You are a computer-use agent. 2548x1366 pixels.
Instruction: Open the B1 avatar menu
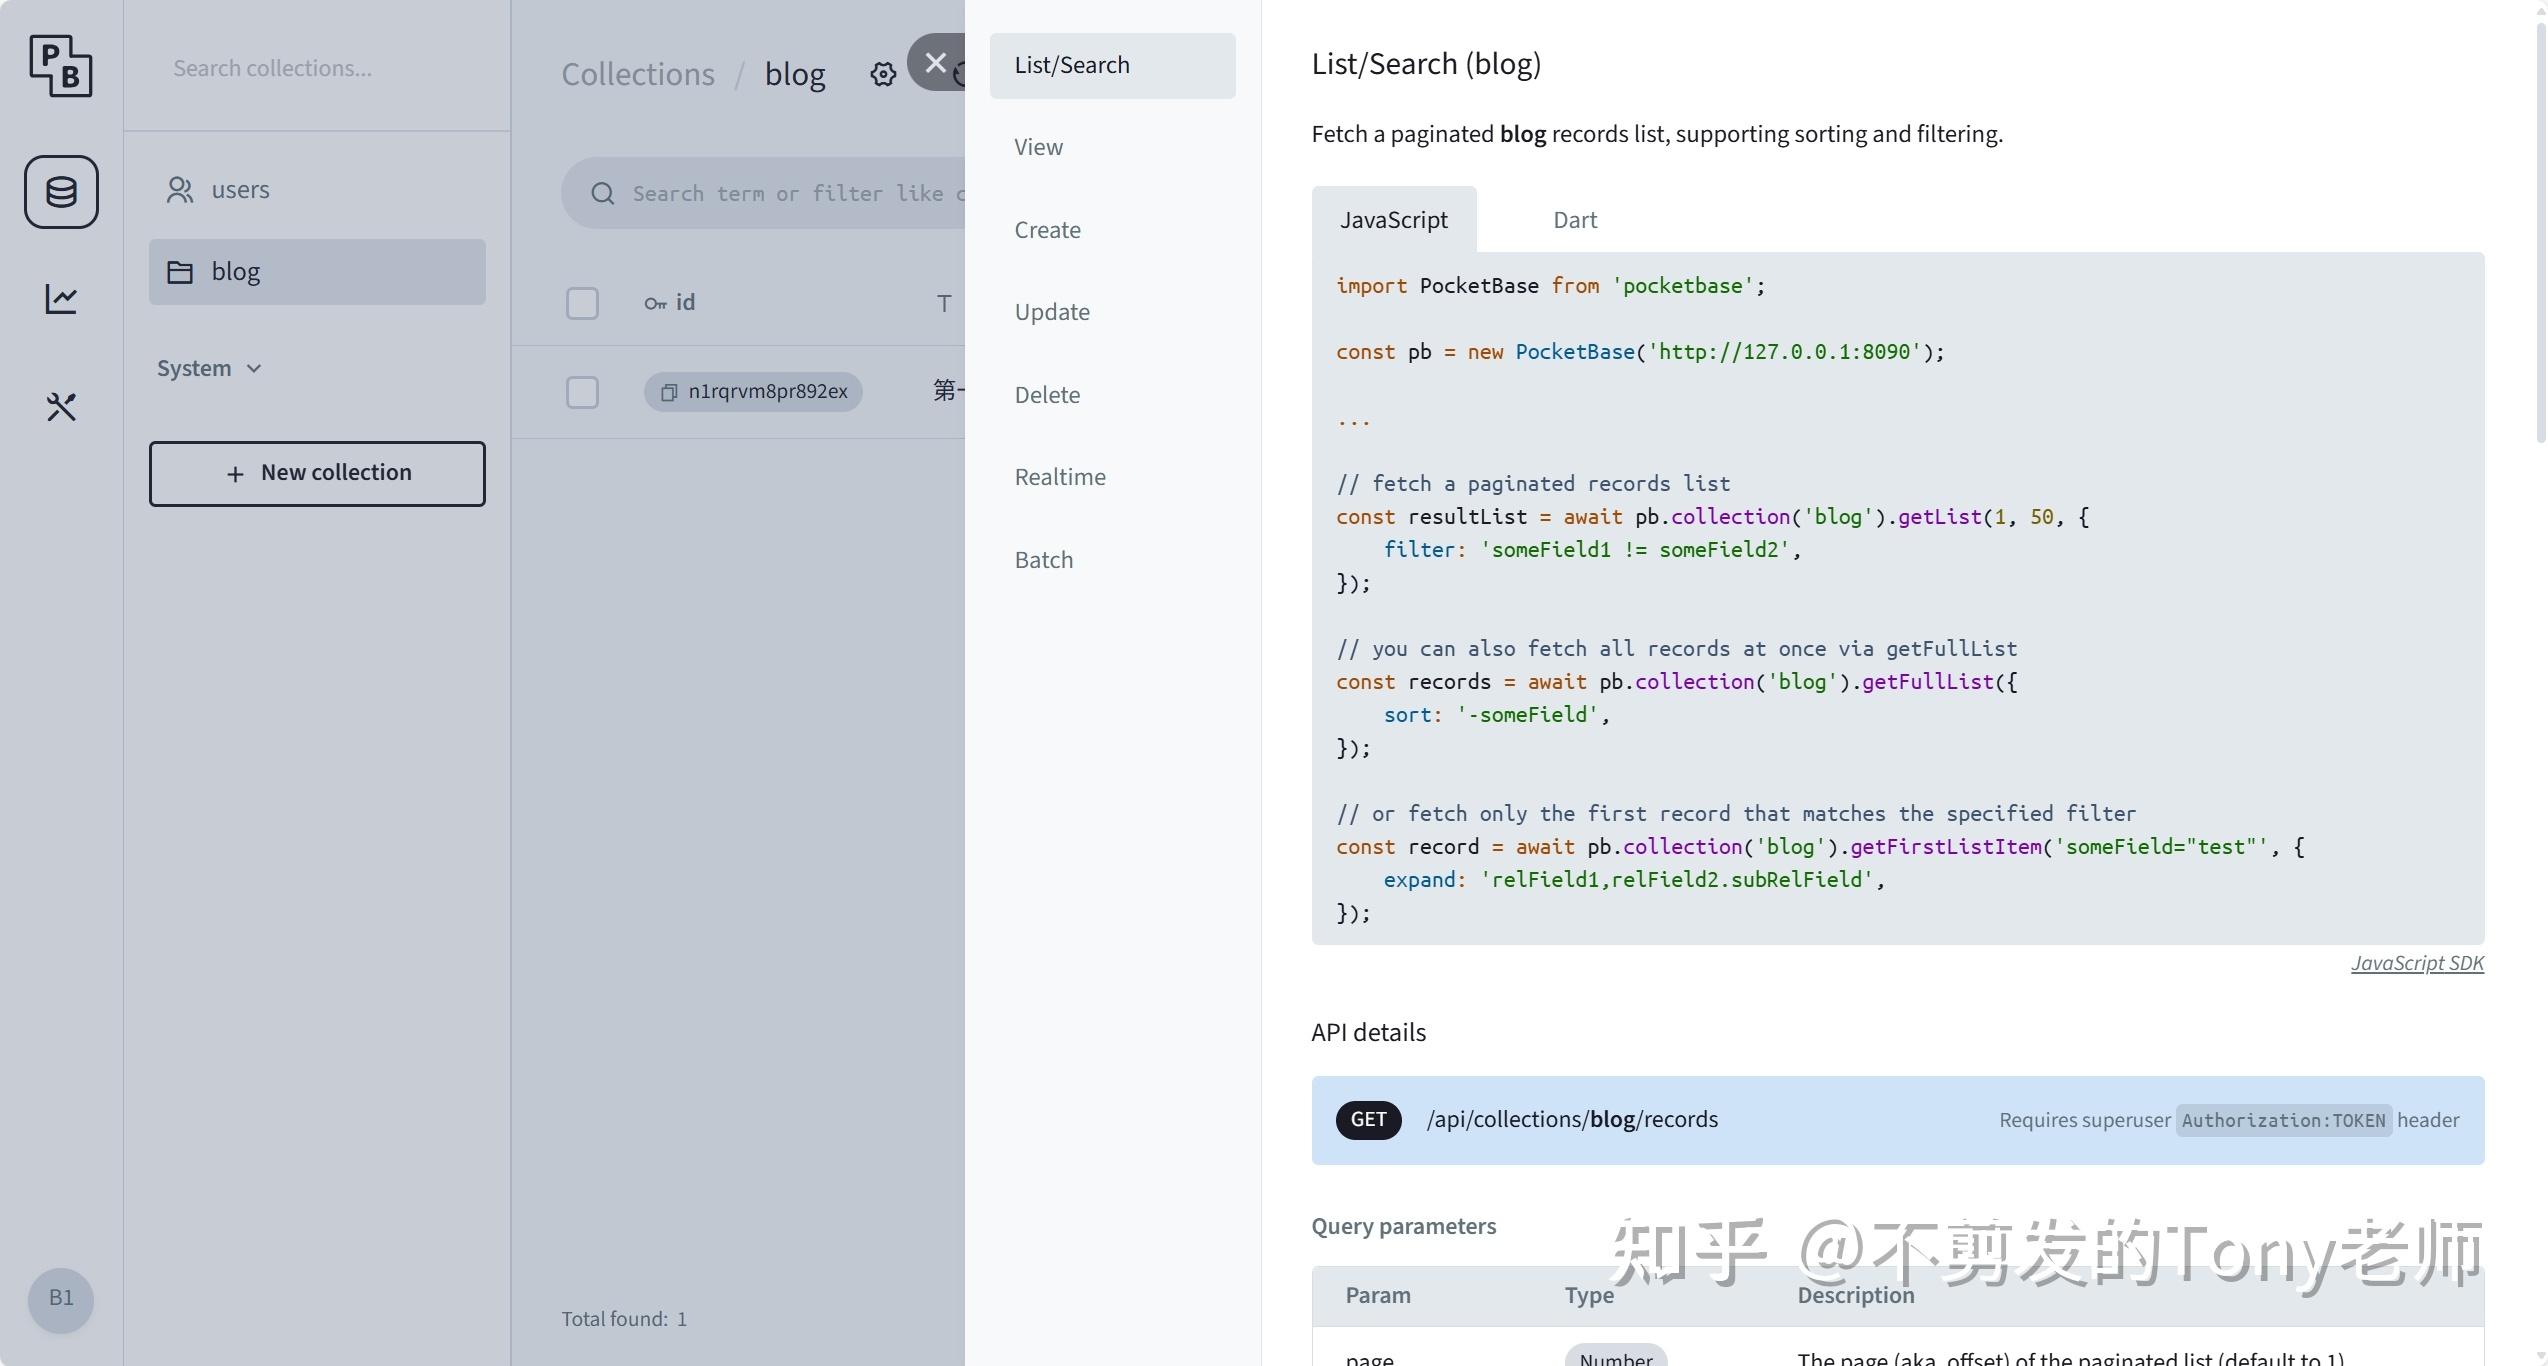61,1299
